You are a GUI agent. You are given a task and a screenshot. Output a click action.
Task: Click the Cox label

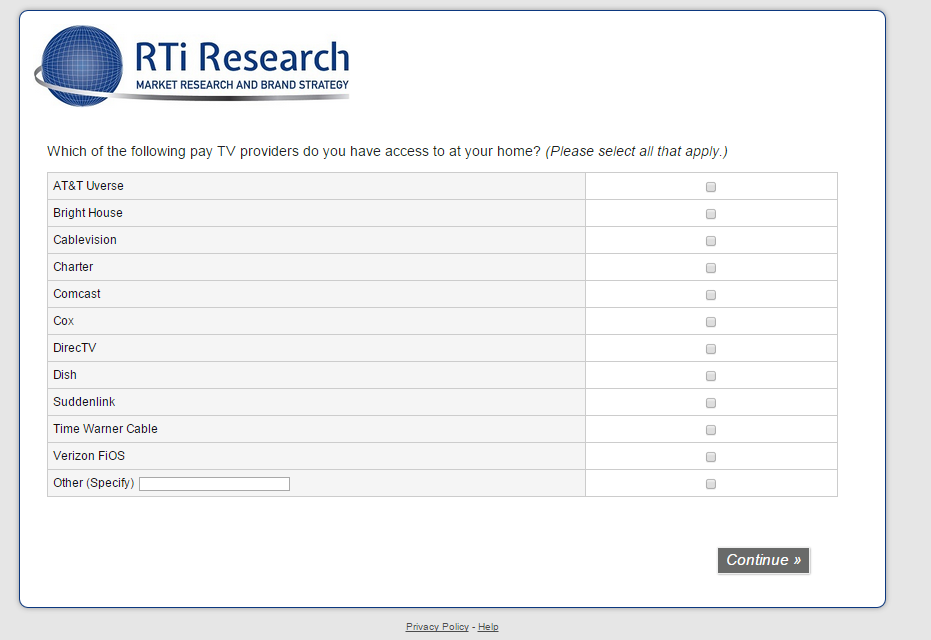[64, 321]
